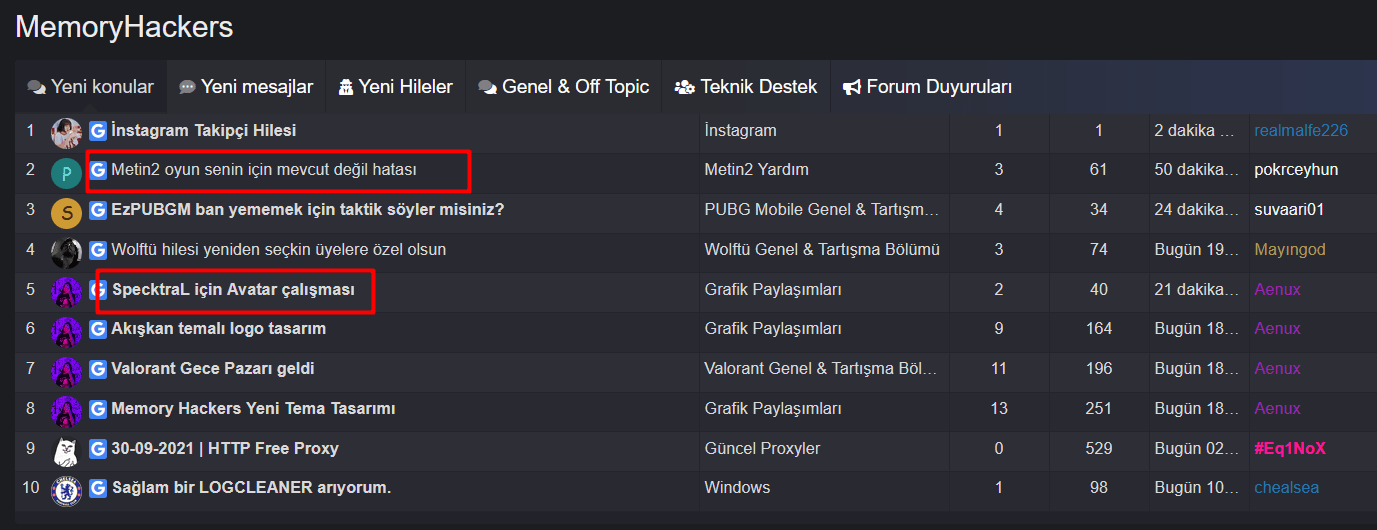Visit the Güncel Proxyler category link
This screenshot has height=530, width=1377.
point(762,449)
